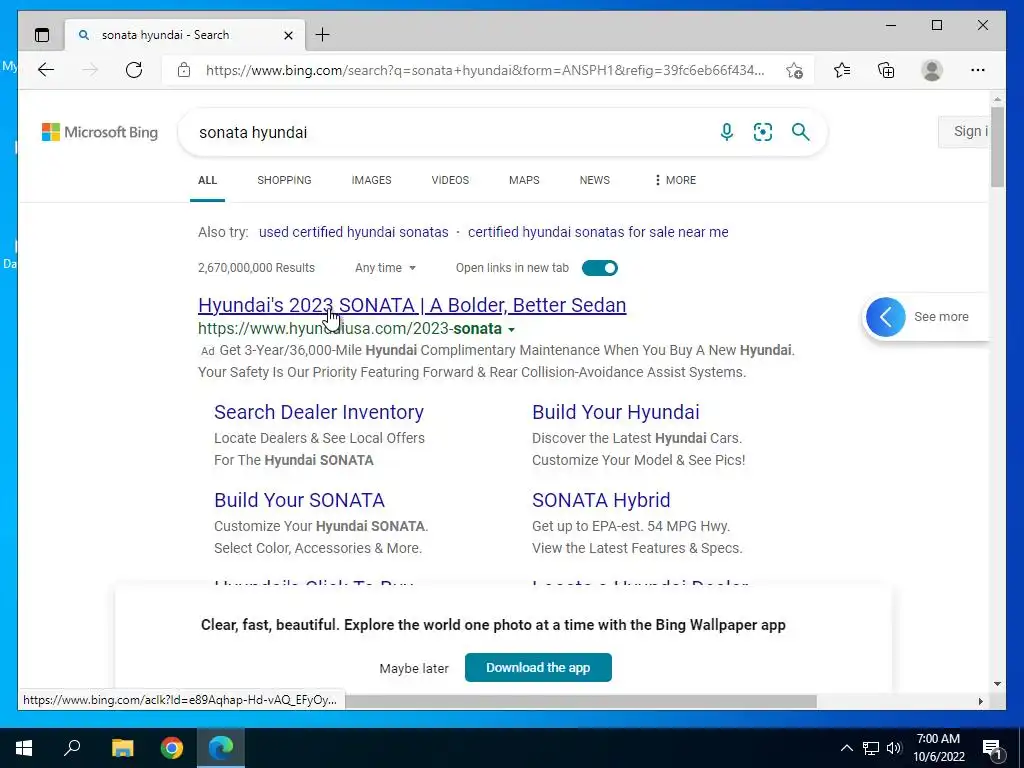
Task: View site information lock icon
Action: point(184,70)
